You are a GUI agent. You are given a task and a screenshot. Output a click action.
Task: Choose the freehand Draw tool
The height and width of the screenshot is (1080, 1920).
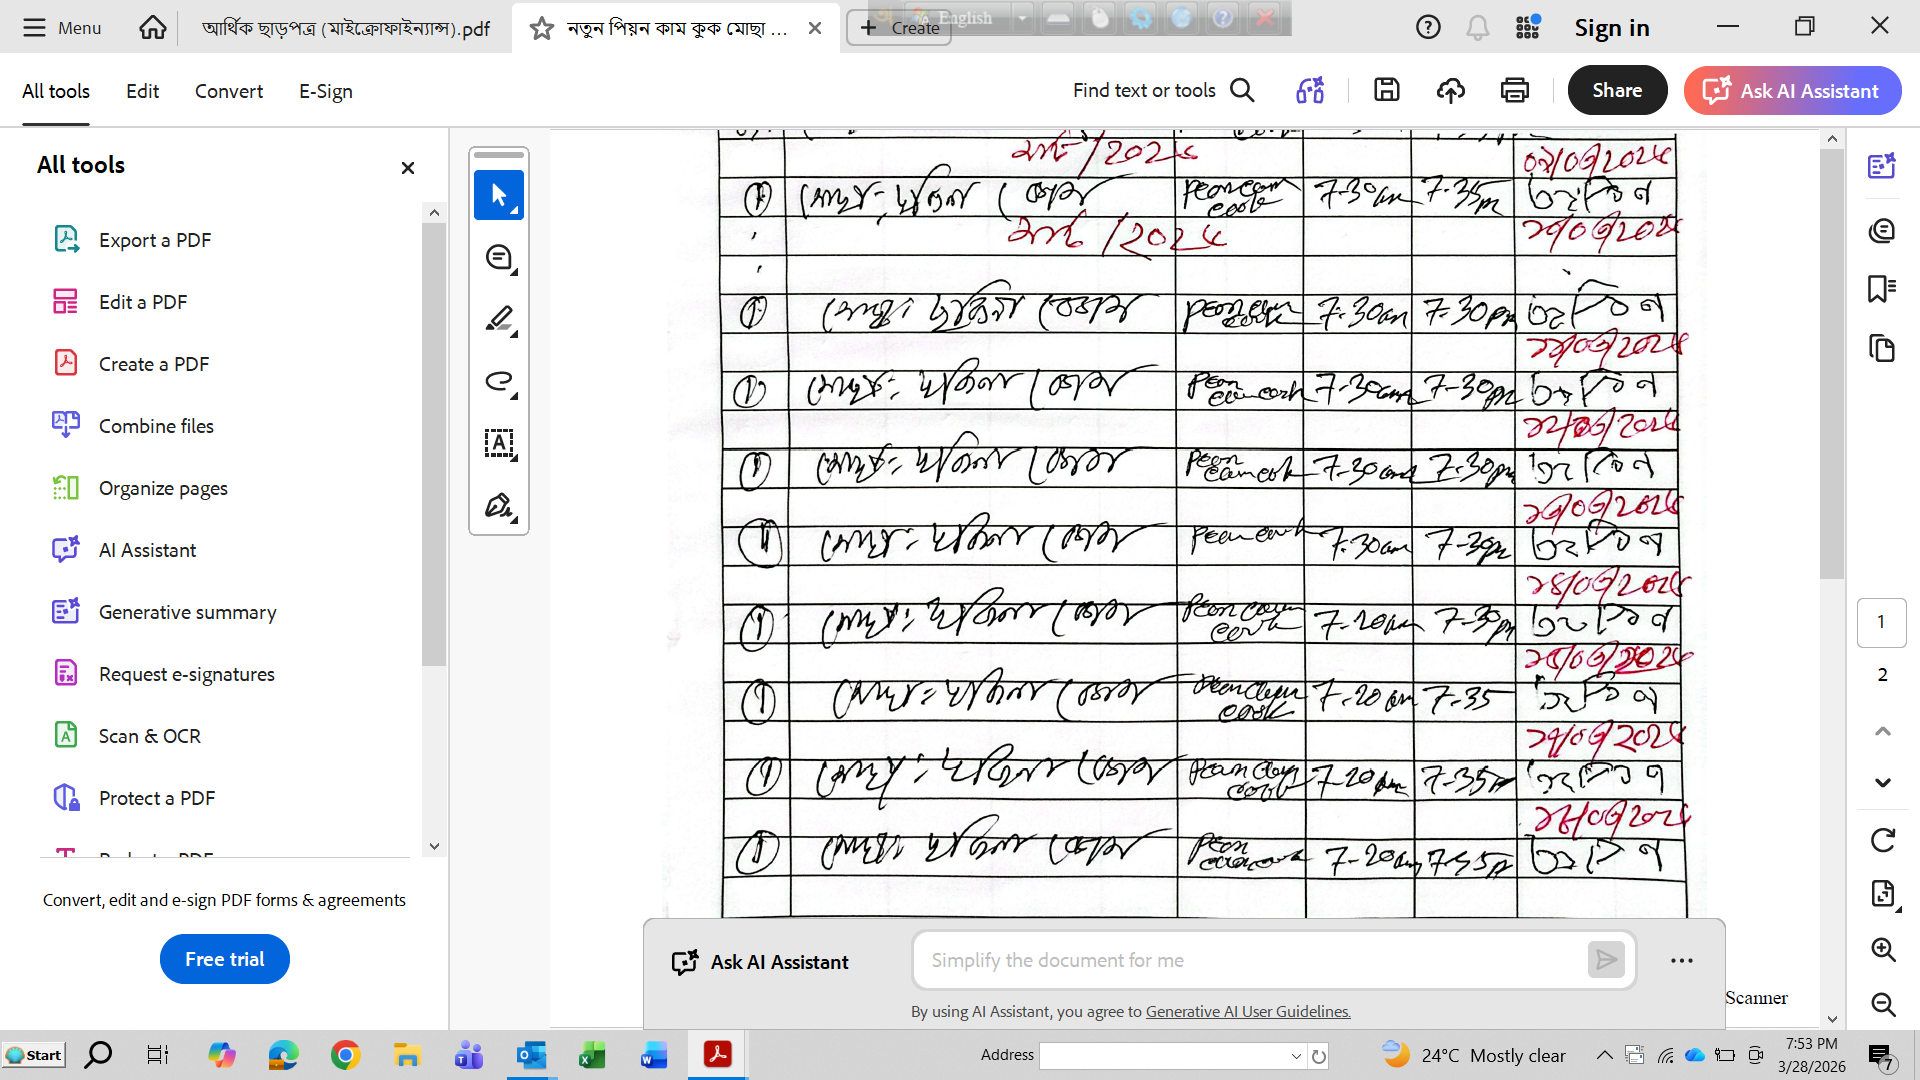[x=498, y=381]
